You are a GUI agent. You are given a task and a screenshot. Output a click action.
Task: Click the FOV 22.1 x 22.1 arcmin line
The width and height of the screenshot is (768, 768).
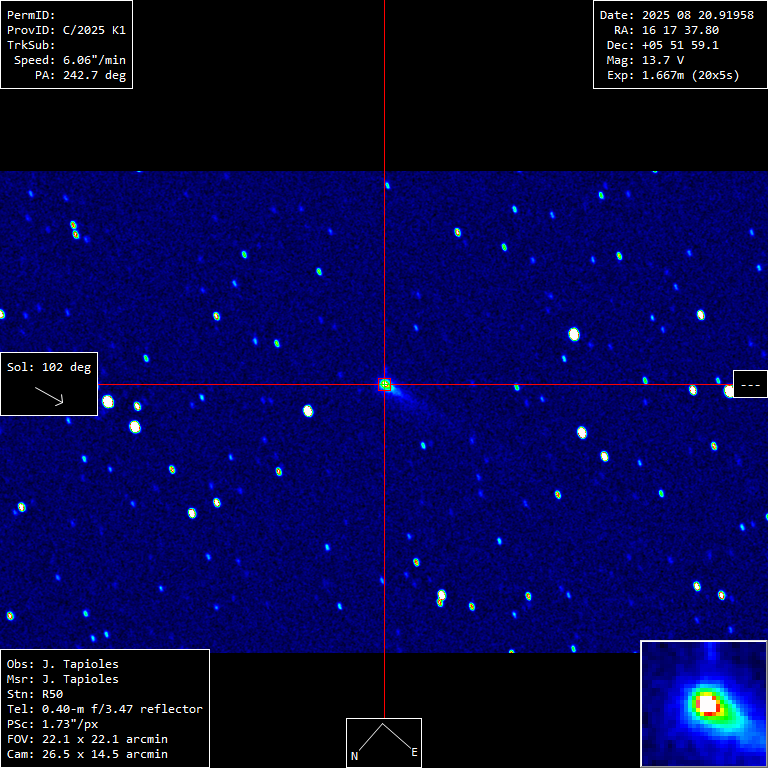pyautogui.click(x=88, y=739)
